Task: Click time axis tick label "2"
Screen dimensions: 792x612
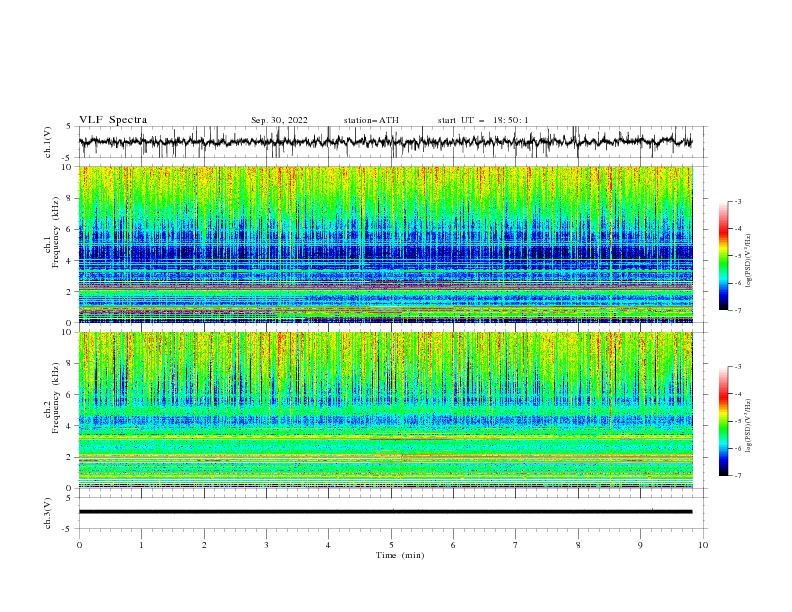Action: point(204,545)
